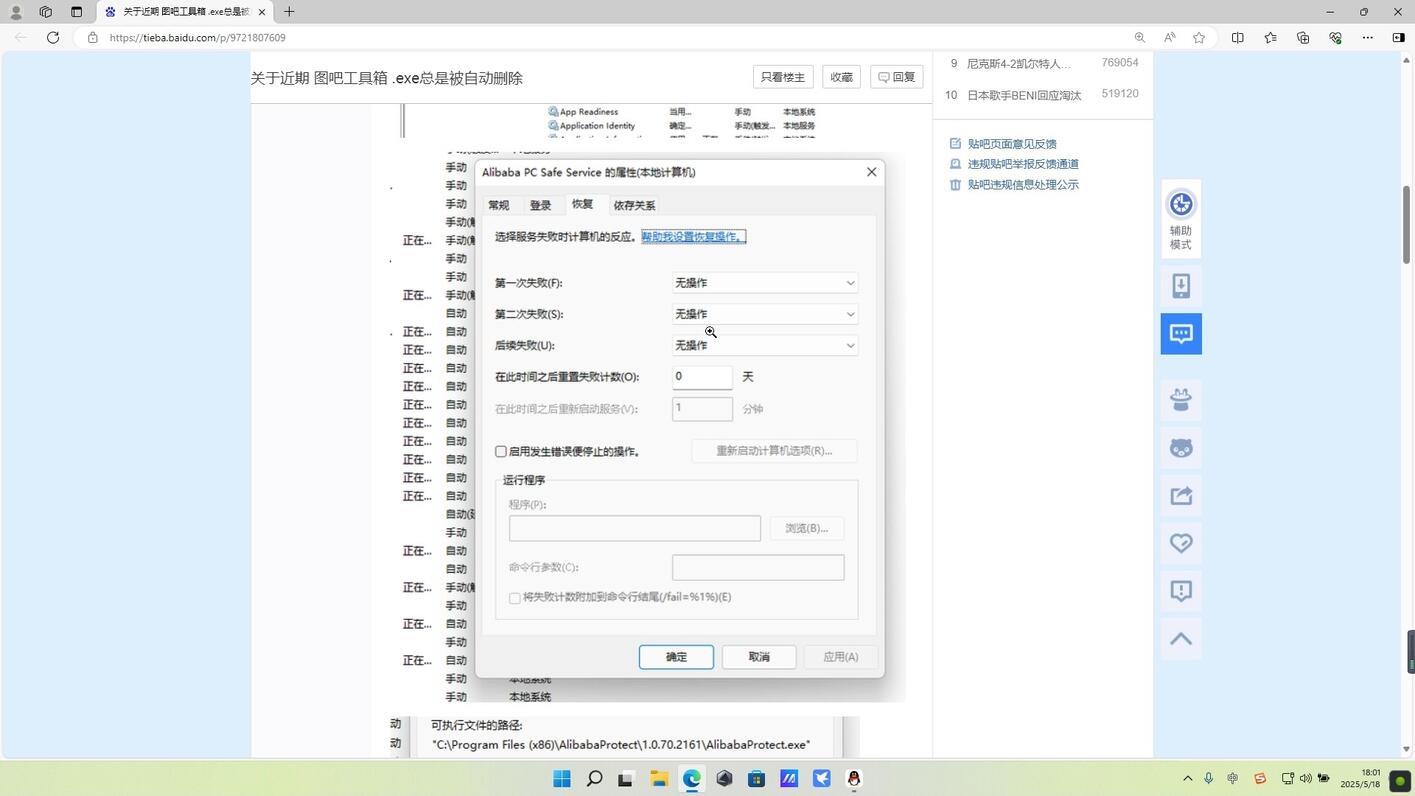Click the 收藏 button
The image size is (1415, 796).
click(x=841, y=77)
